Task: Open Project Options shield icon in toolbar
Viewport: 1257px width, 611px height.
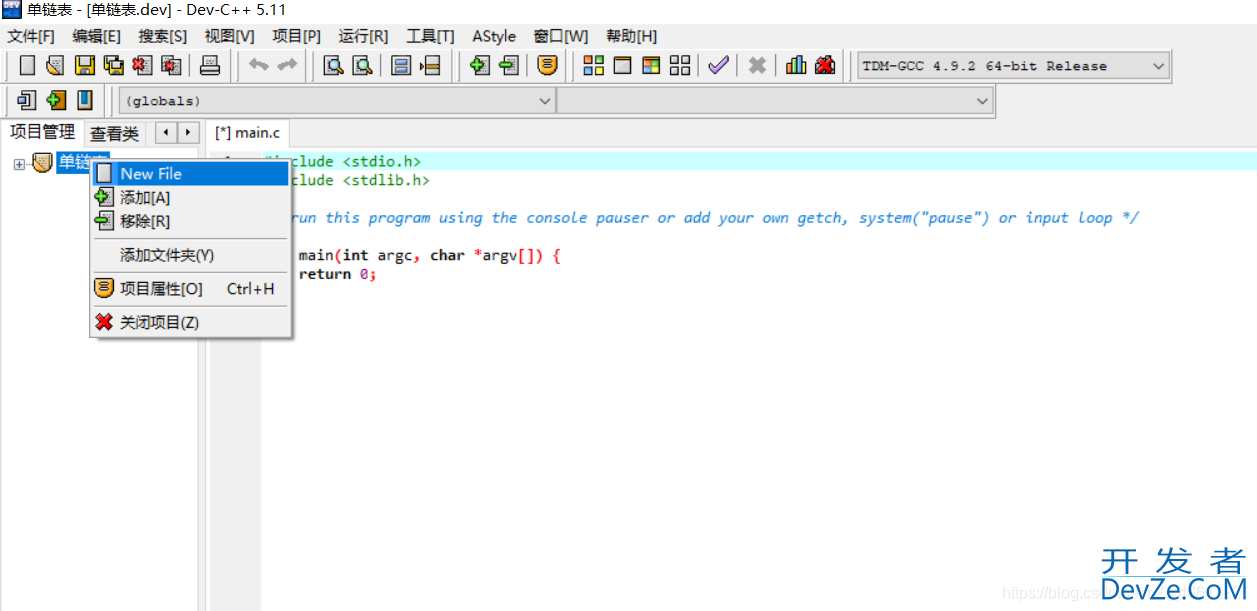Action: (547, 66)
